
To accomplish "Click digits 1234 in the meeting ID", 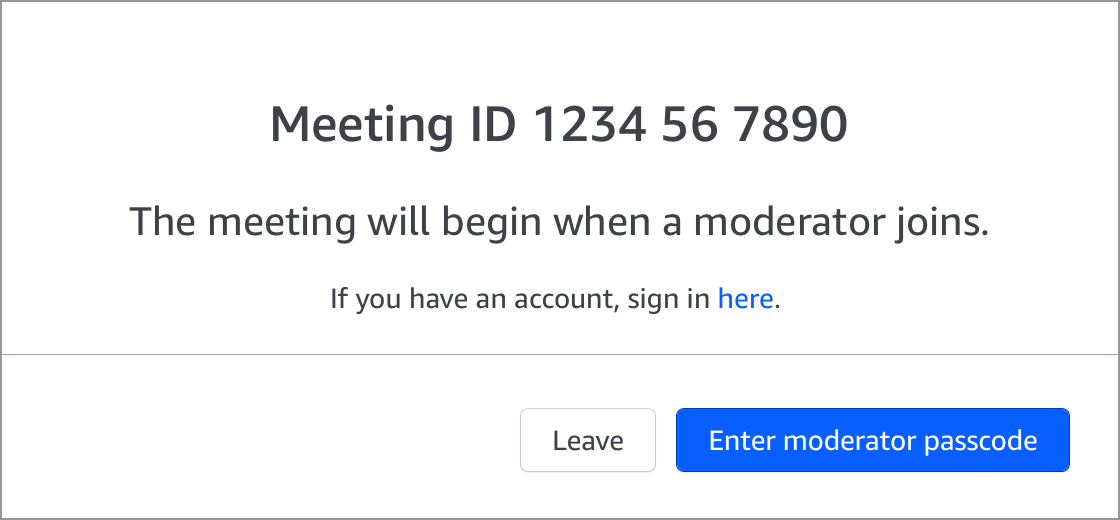I will tap(589, 125).
